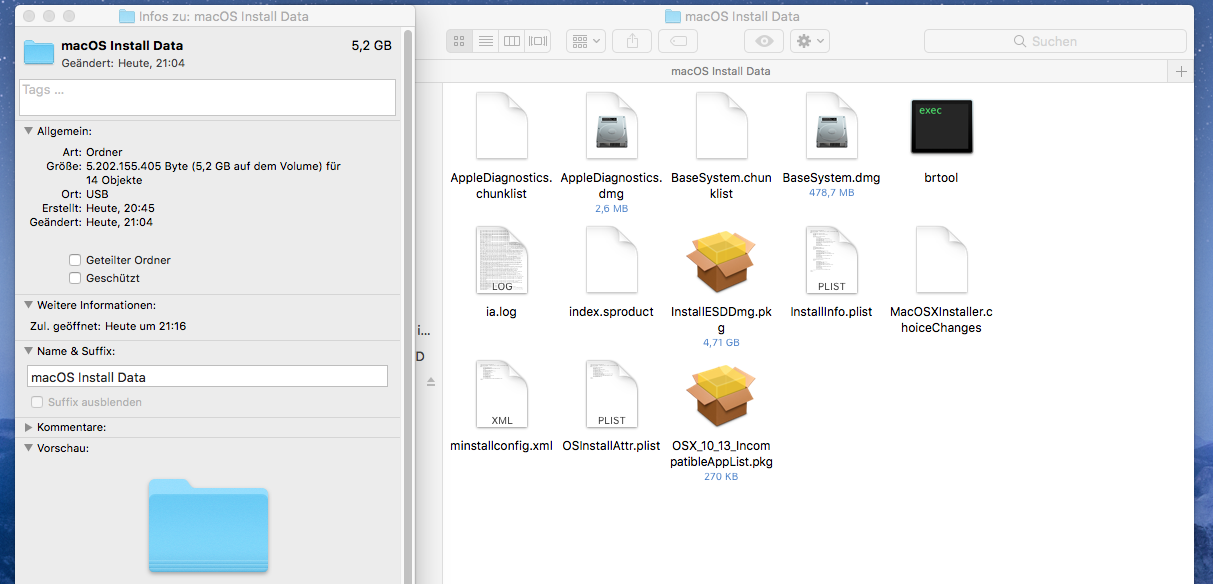1213x584 pixels.
Task: Click the index.sproduct name label
Action: point(611,312)
